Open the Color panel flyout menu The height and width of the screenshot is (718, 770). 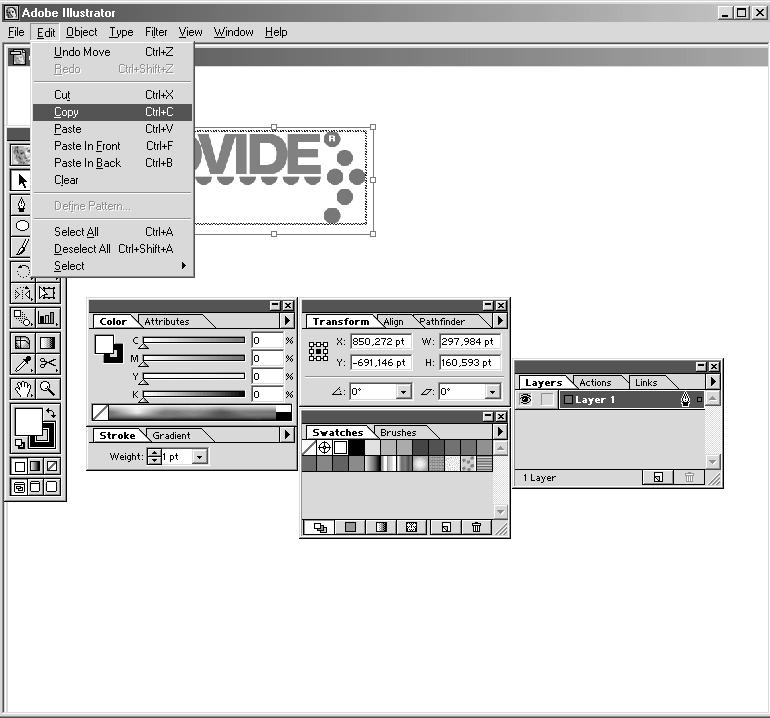[287, 321]
